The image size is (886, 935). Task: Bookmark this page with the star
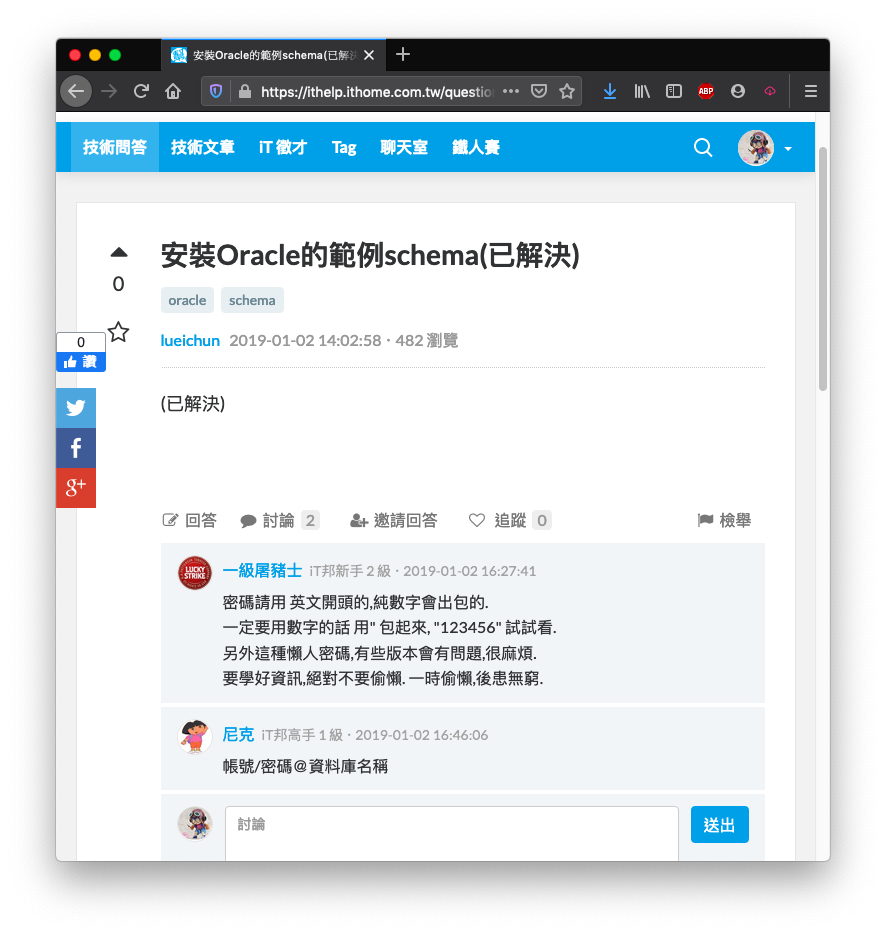coord(567,91)
